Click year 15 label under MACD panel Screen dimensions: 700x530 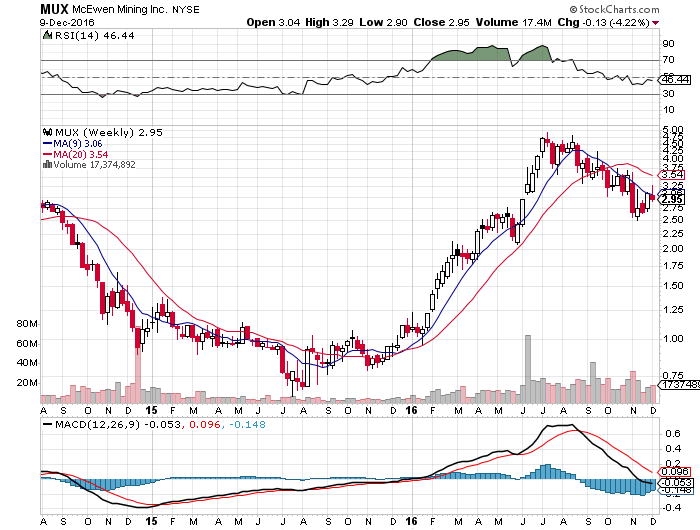pyautogui.click(x=151, y=521)
